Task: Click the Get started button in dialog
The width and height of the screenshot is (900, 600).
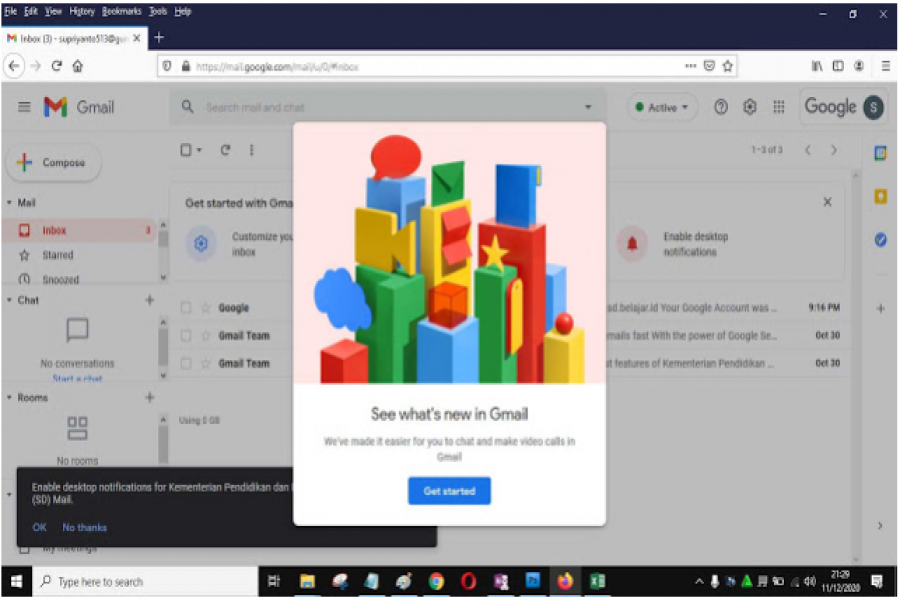Action: [x=449, y=491]
